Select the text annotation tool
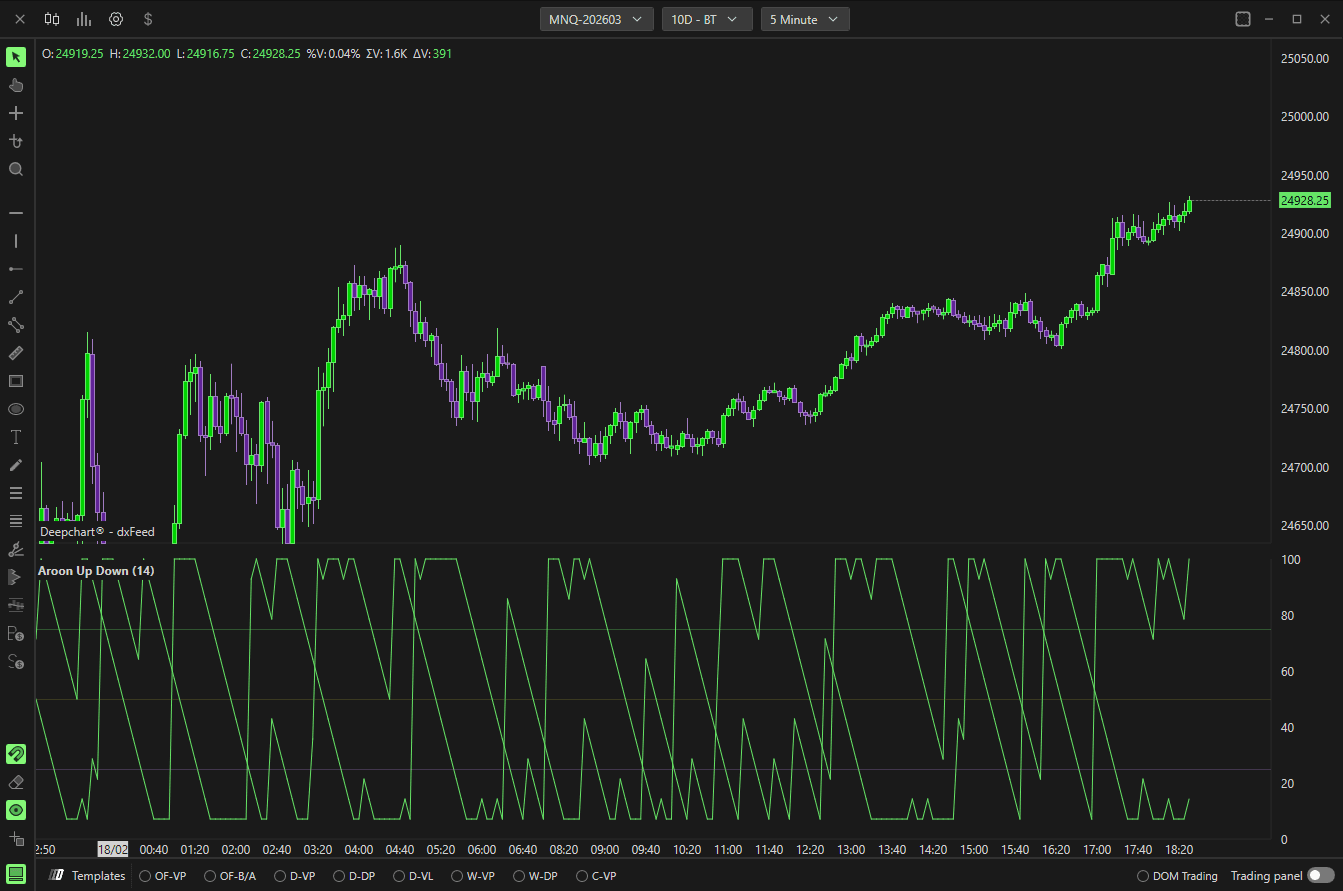The width and height of the screenshot is (1343, 891). click(x=16, y=437)
